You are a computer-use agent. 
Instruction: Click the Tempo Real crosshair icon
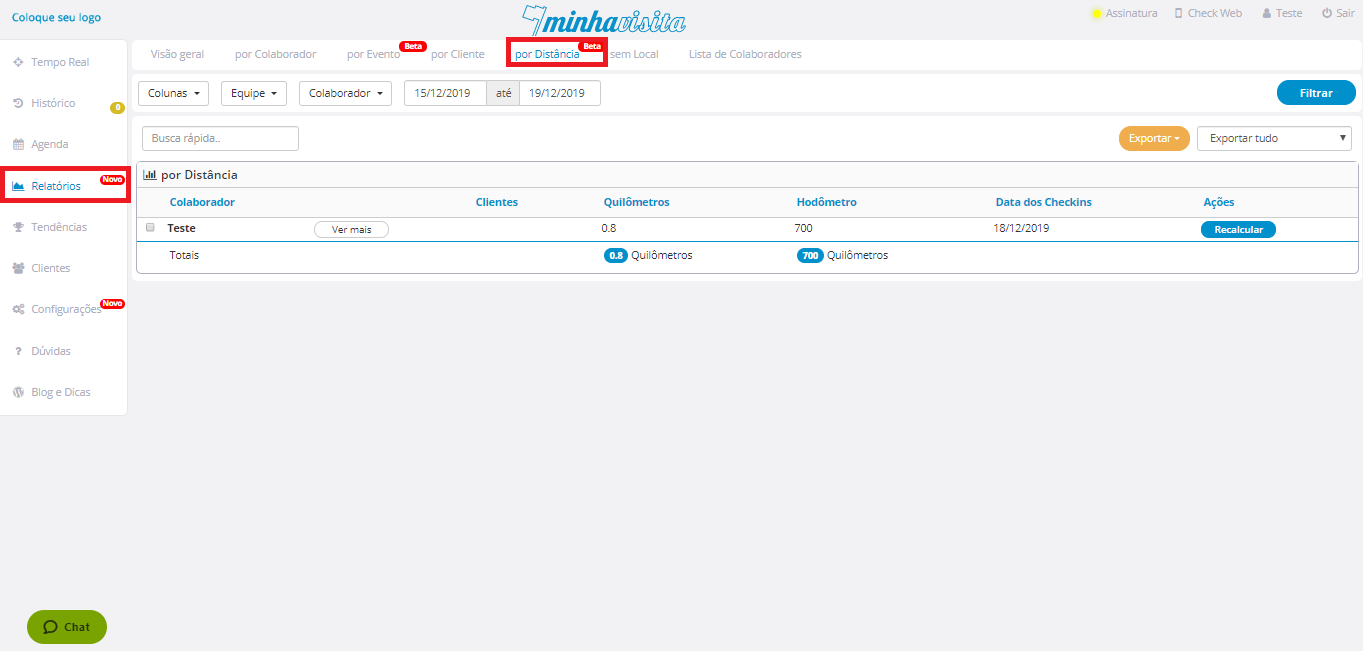(x=18, y=62)
